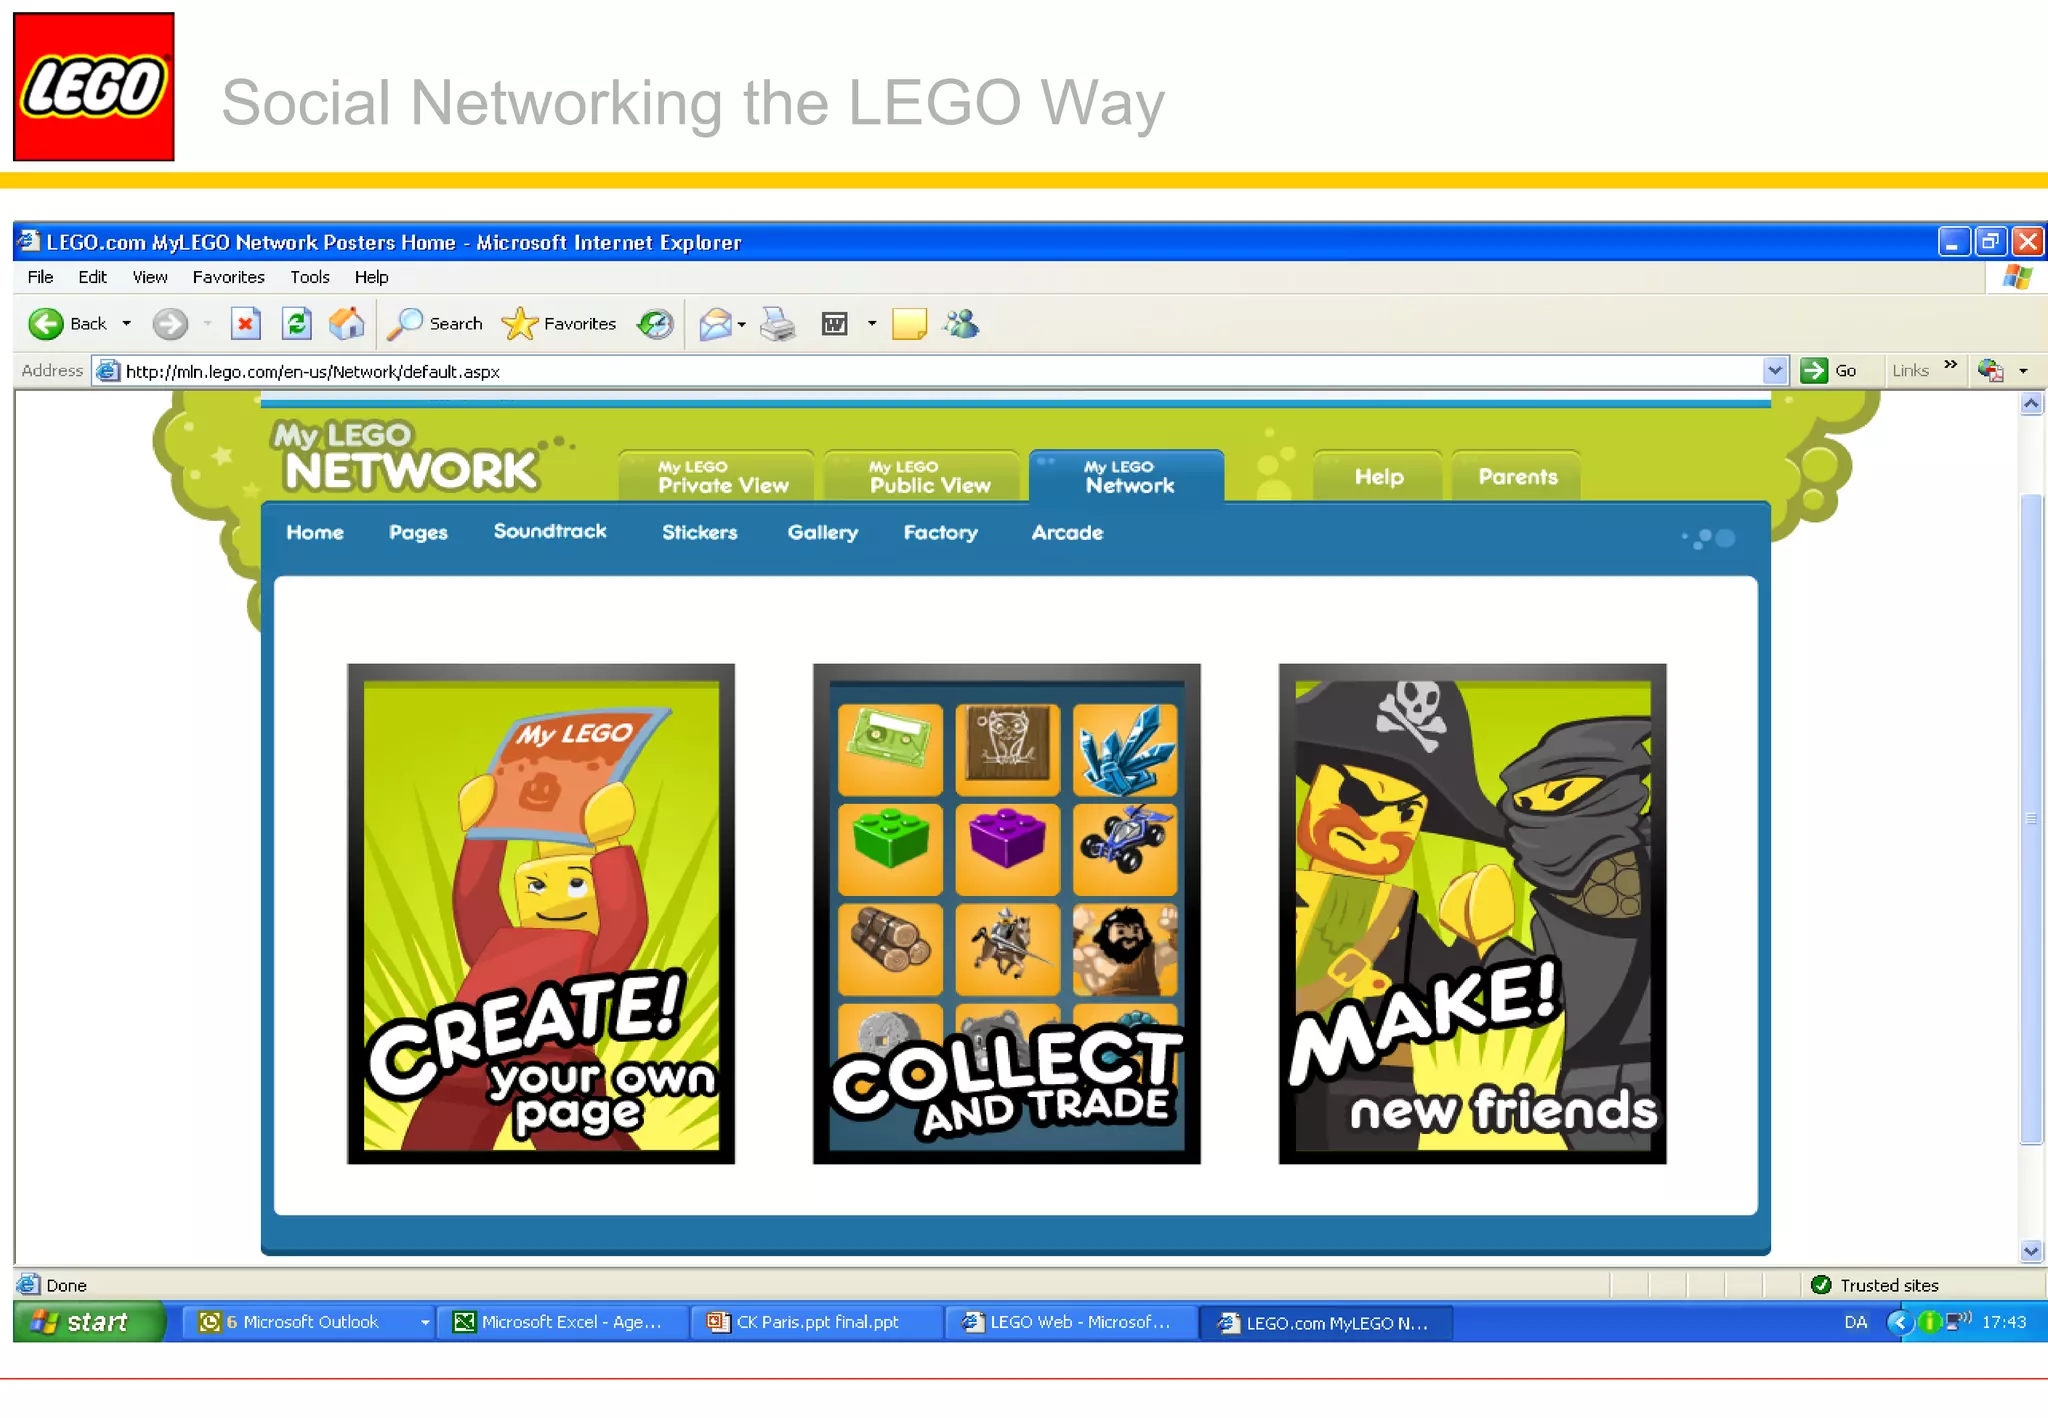Open the Collect and Trade poster

click(x=1006, y=914)
